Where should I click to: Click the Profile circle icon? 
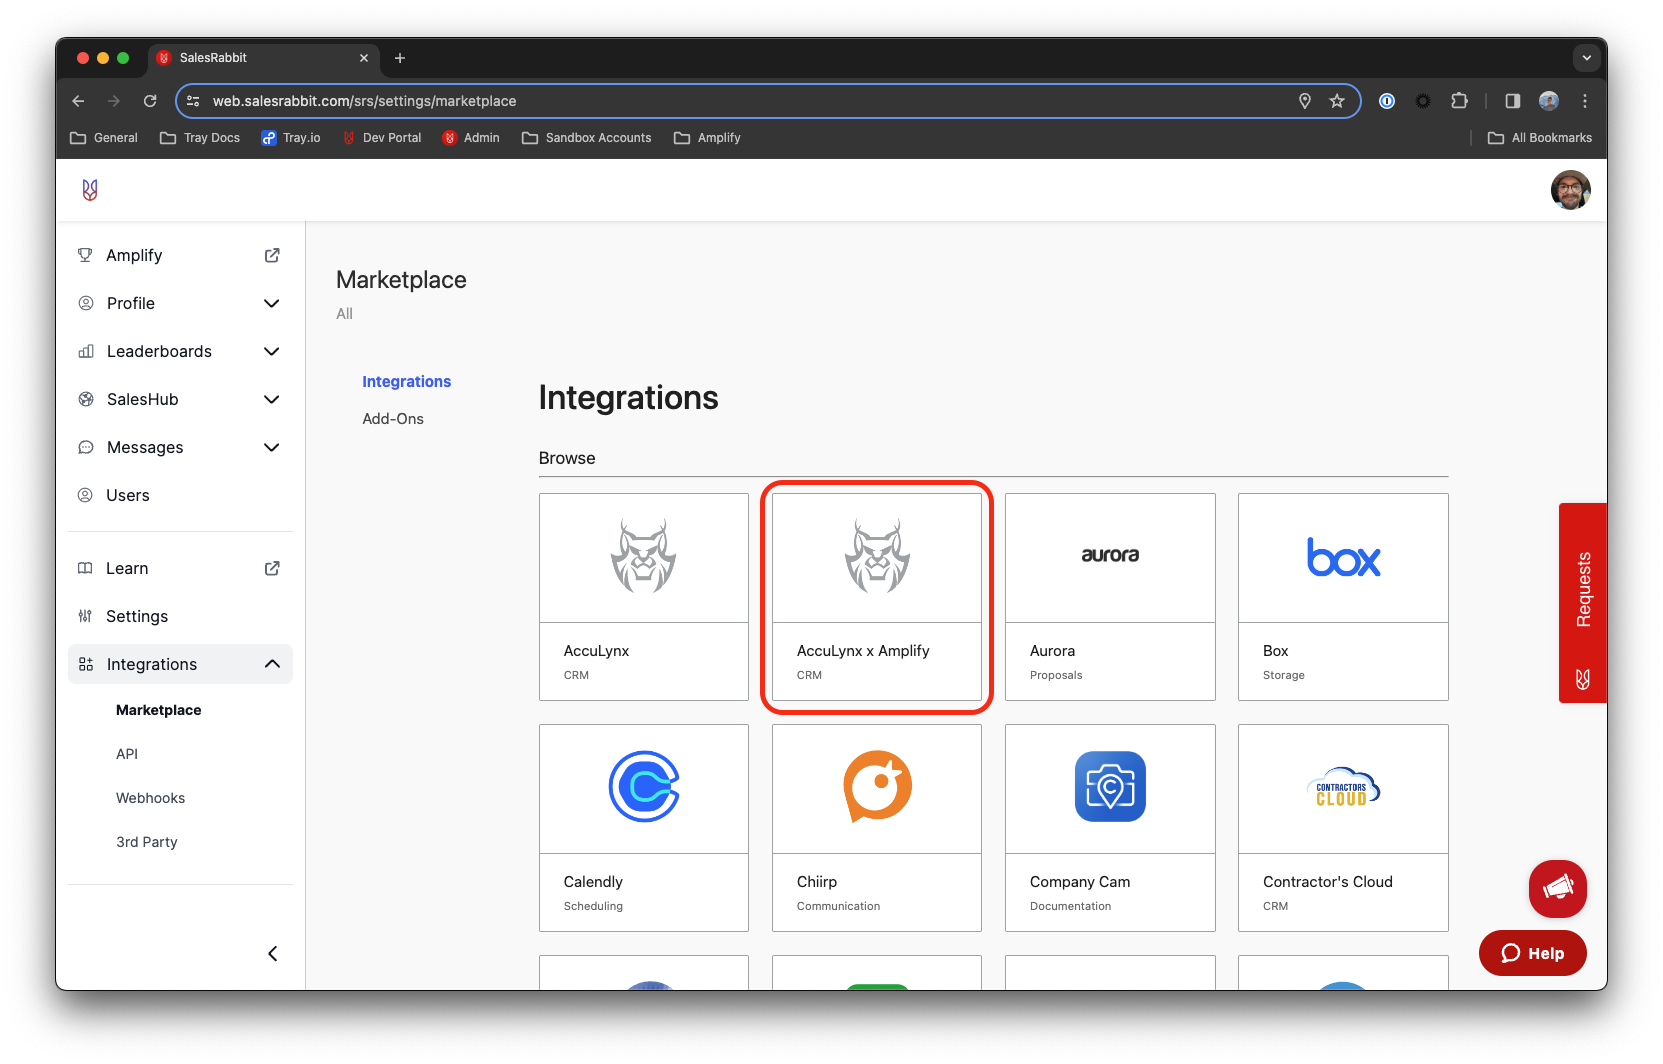pyautogui.click(x=86, y=303)
